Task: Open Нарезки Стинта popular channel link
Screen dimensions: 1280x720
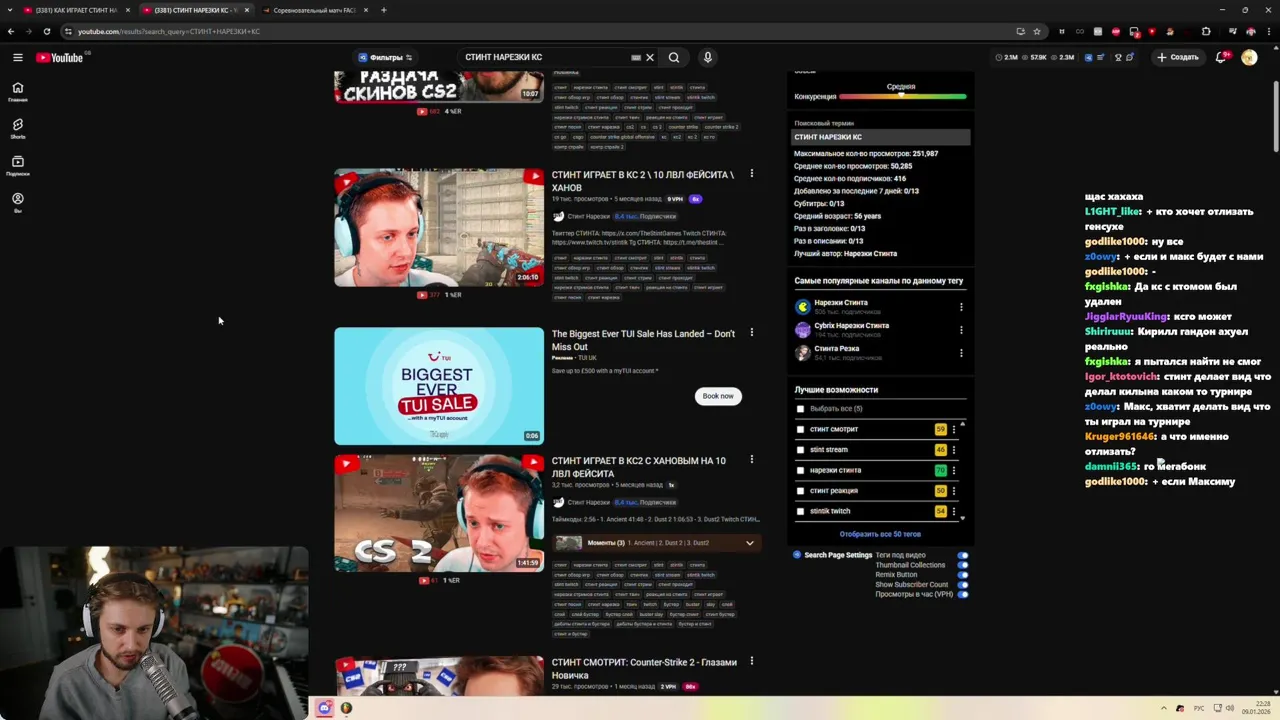Action: click(841, 303)
